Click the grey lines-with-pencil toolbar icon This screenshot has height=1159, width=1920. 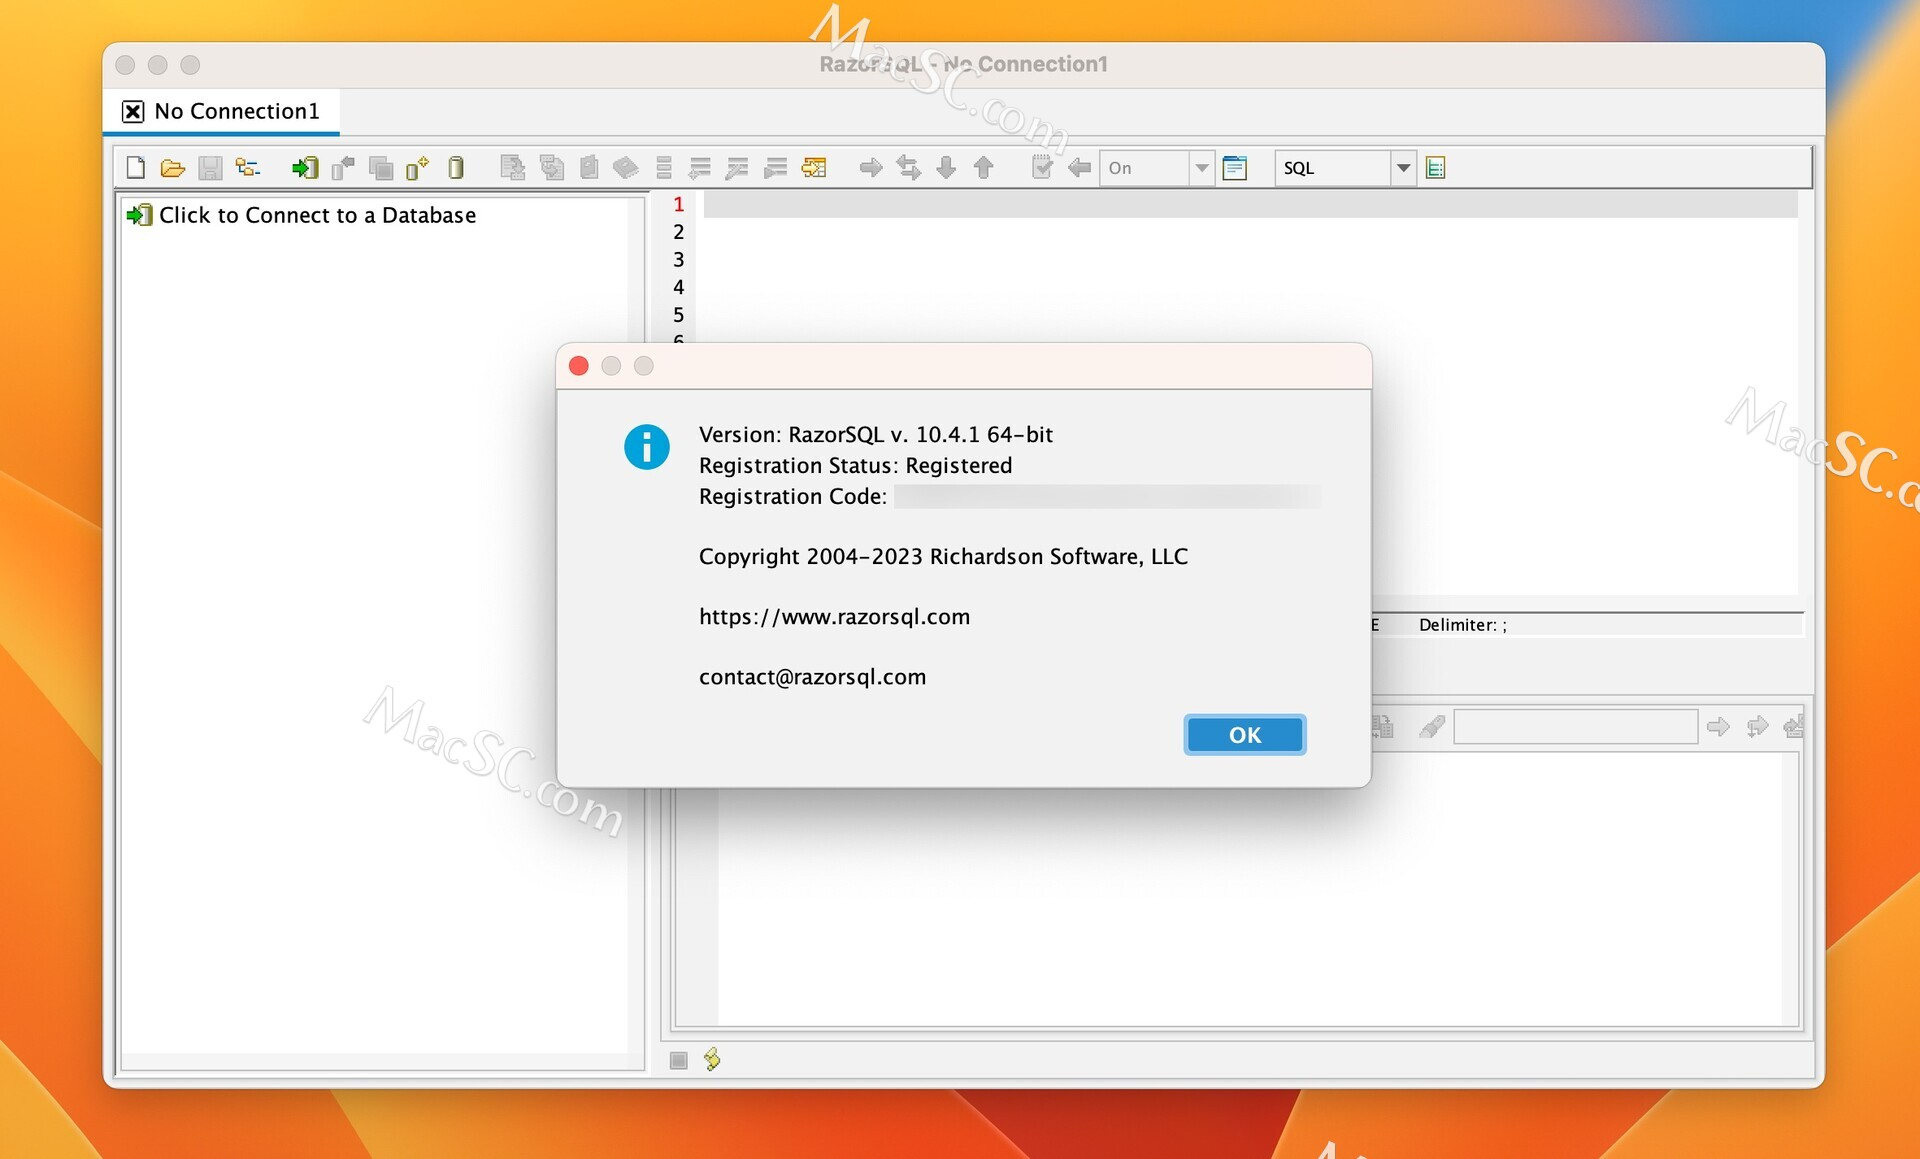[737, 168]
